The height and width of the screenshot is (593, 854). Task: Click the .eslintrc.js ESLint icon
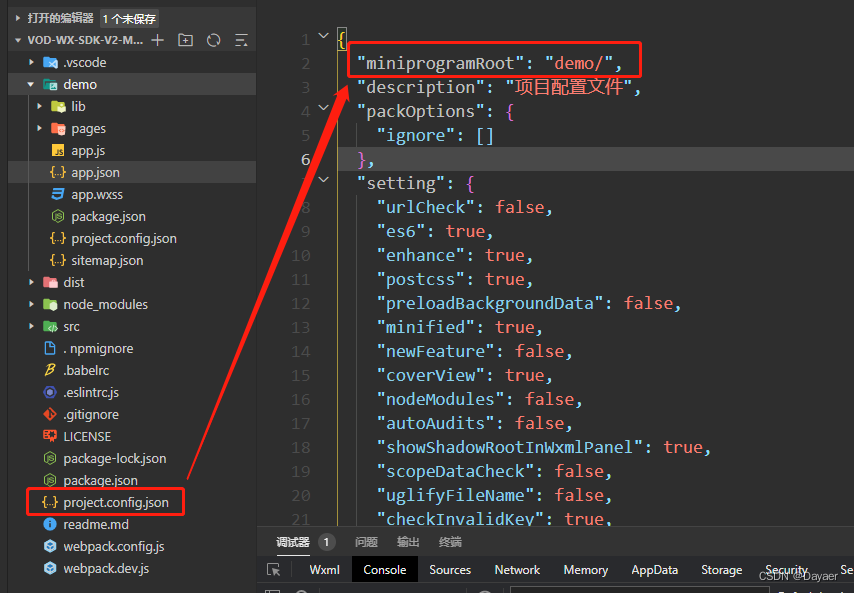click(x=50, y=393)
